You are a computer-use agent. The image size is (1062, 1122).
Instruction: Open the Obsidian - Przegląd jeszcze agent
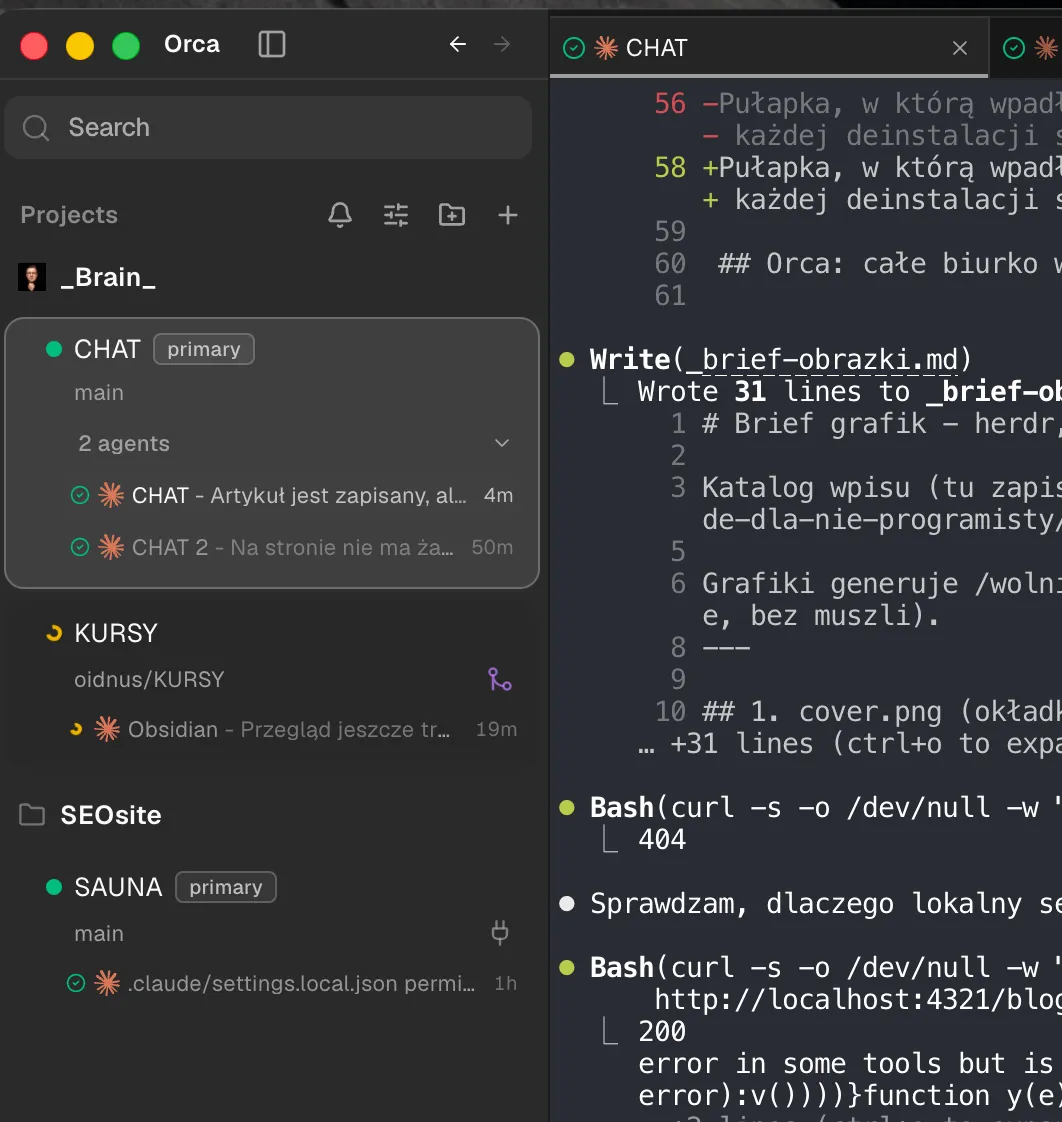293,729
